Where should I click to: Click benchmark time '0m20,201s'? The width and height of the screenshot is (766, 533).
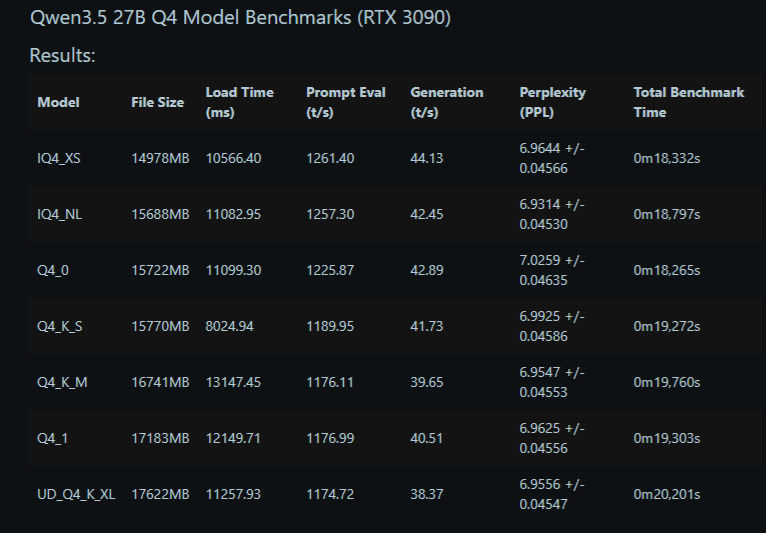pos(666,494)
